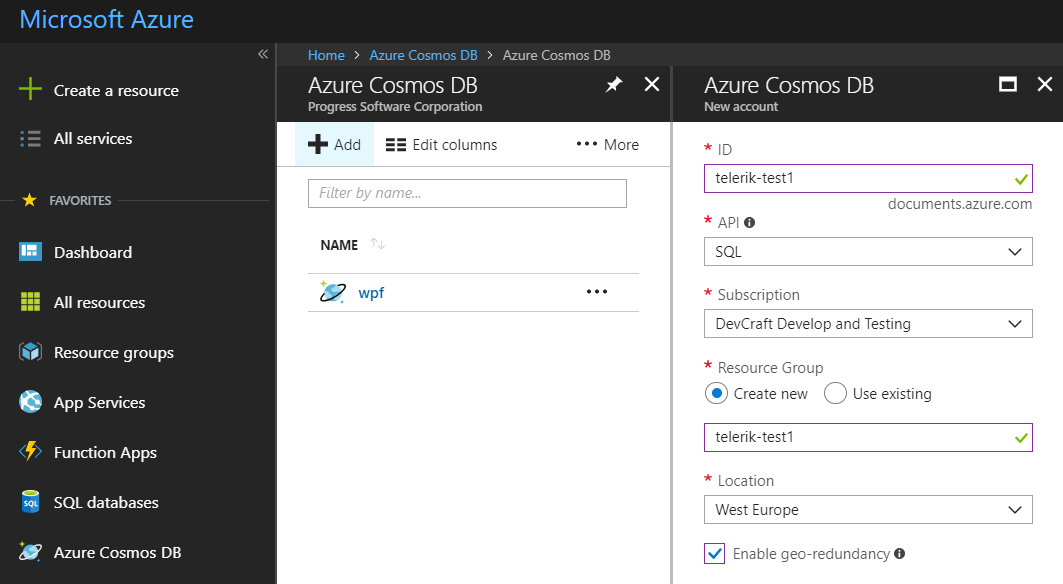This screenshot has height=584, width=1063.
Task: Click the Create a resource plus icon
Action: pos(31,90)
